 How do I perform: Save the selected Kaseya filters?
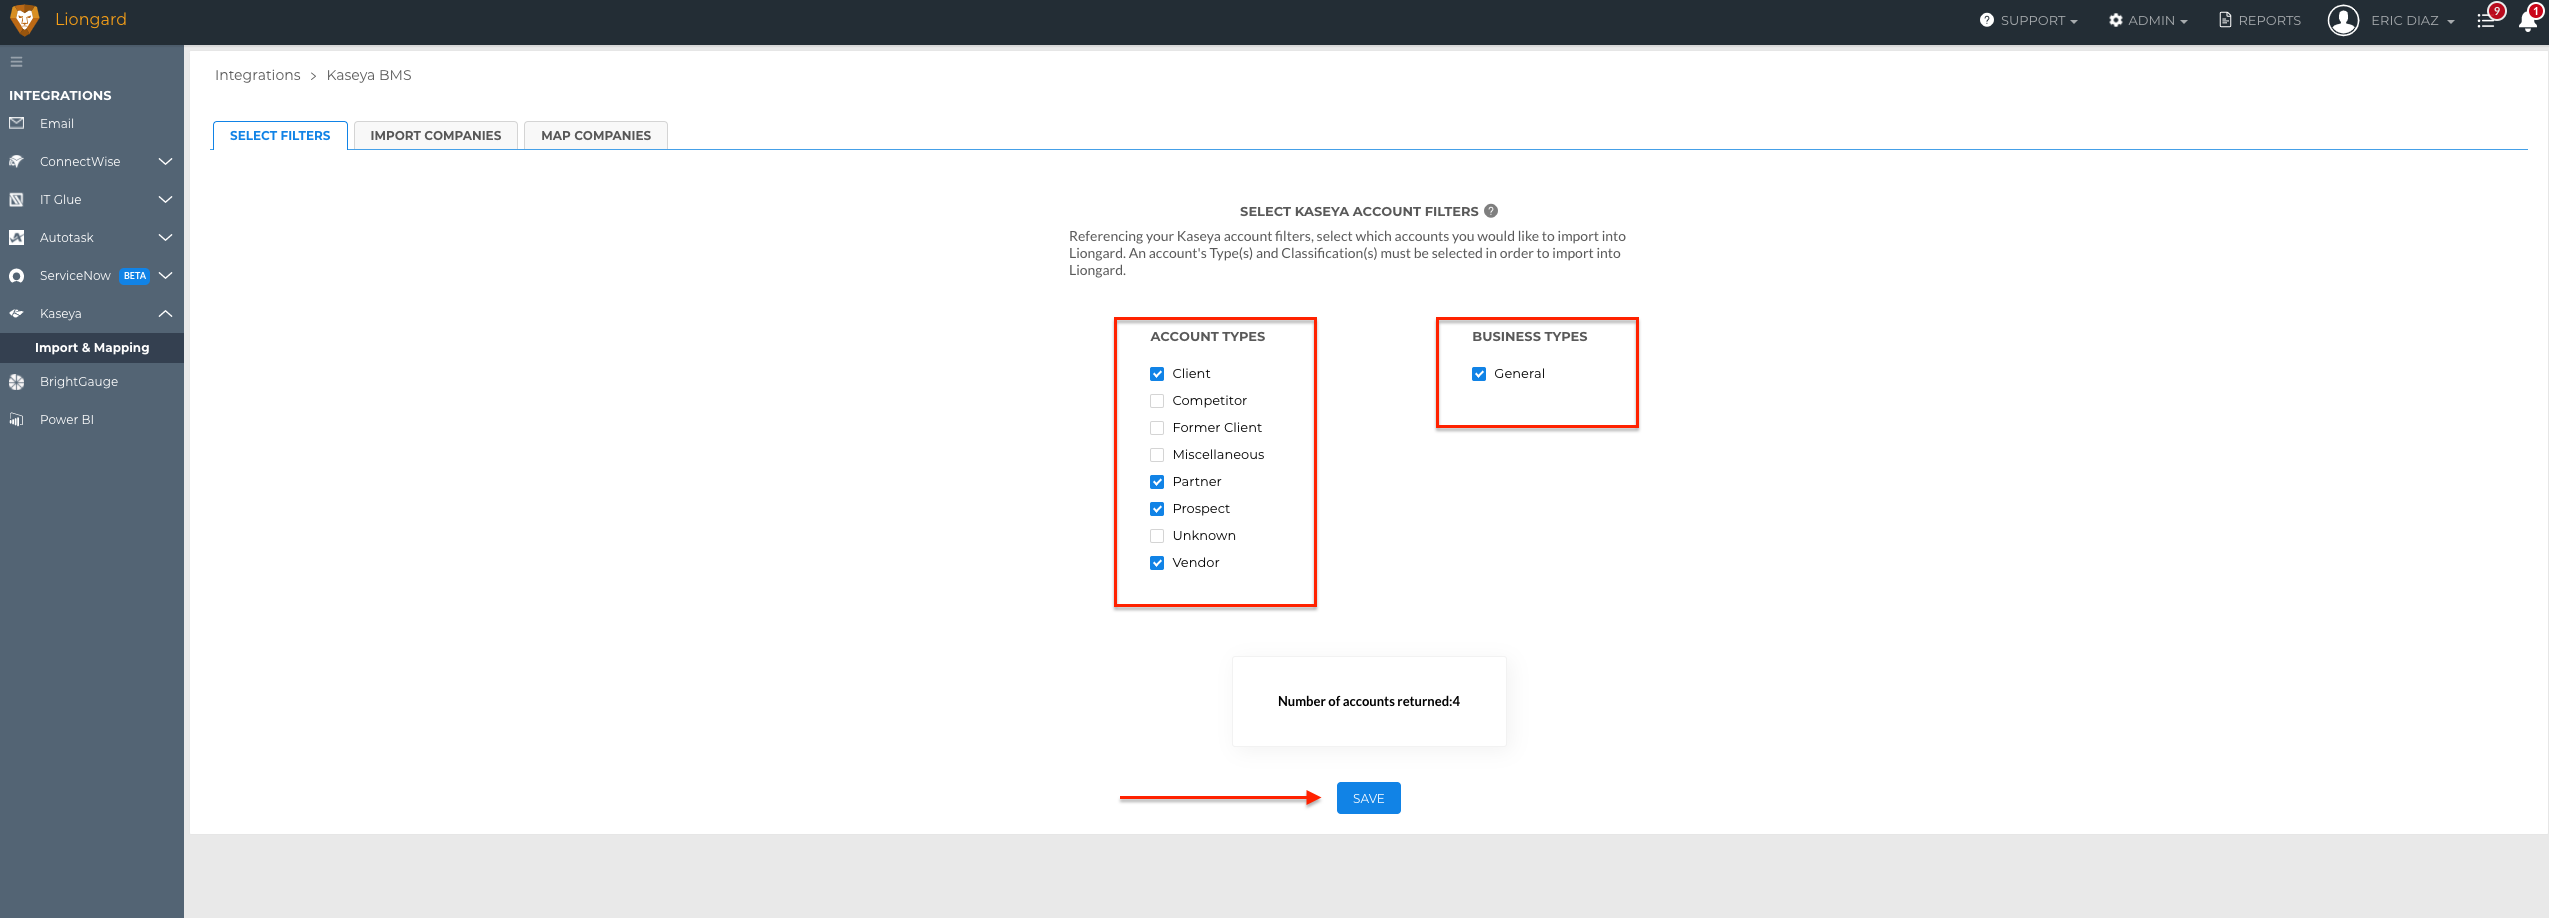[1368, 798]
